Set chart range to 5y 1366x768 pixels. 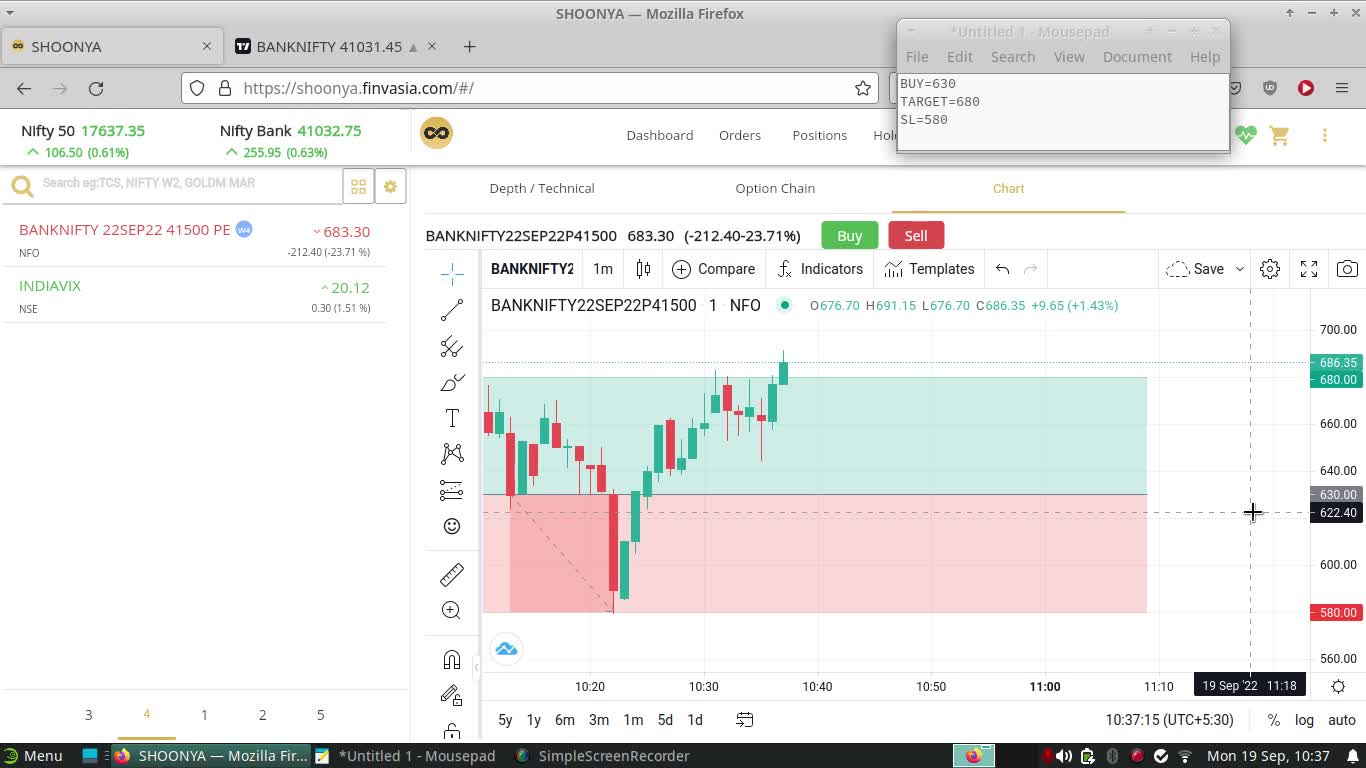coord(505,720)
